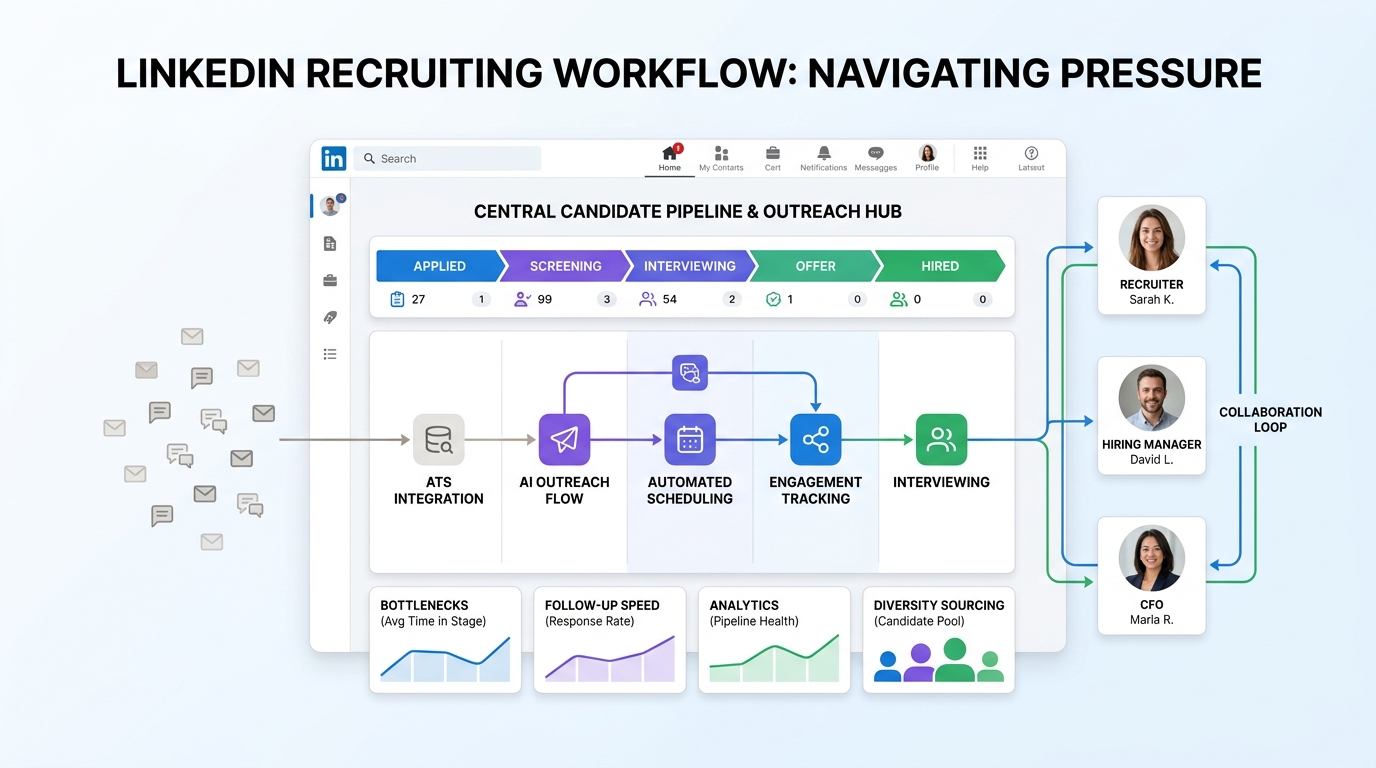The width and height of the screenshot is (1376, 768).
Task: Open the sidebar briefcase icon
Action: [x=330, y=280]
